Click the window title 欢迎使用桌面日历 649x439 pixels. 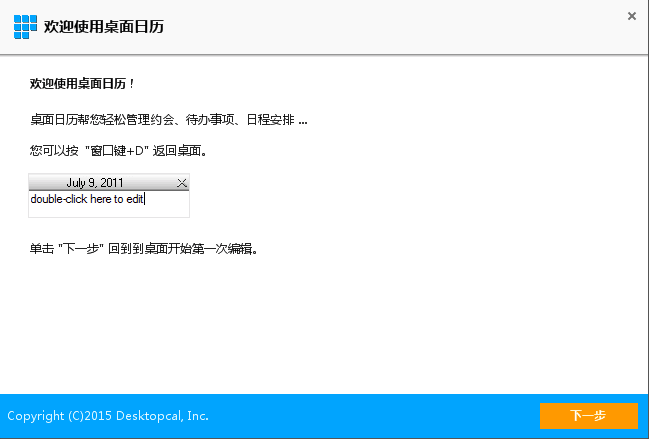coord(103,26)
